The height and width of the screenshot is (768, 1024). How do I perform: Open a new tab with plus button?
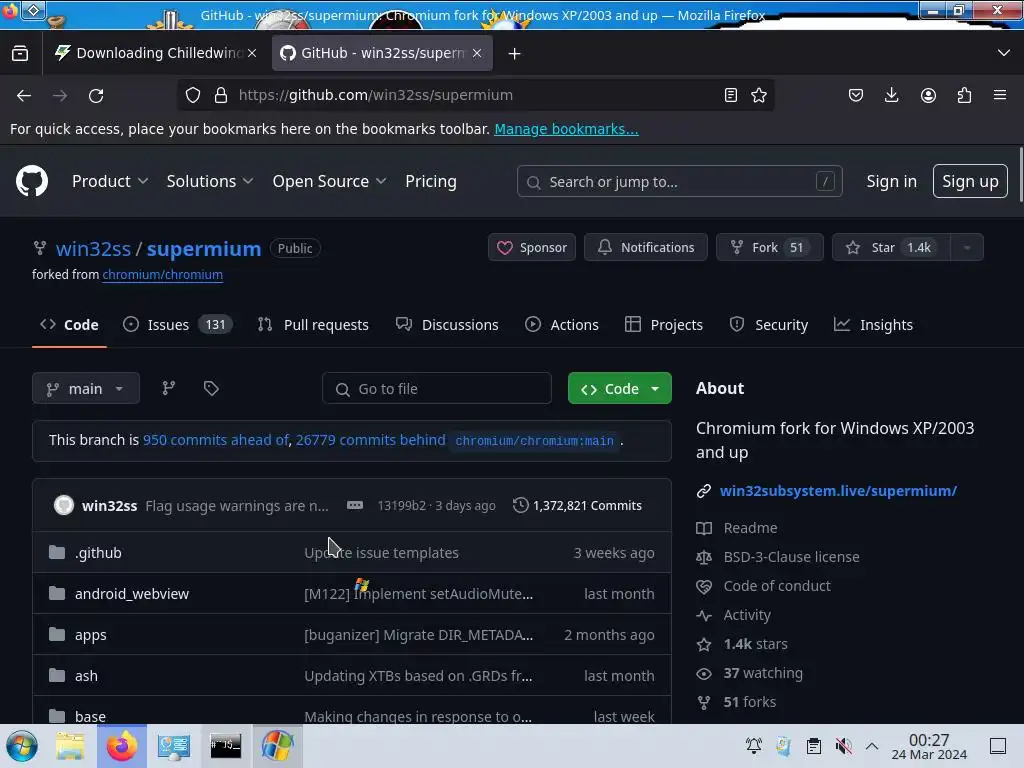[x=515, y=54]
